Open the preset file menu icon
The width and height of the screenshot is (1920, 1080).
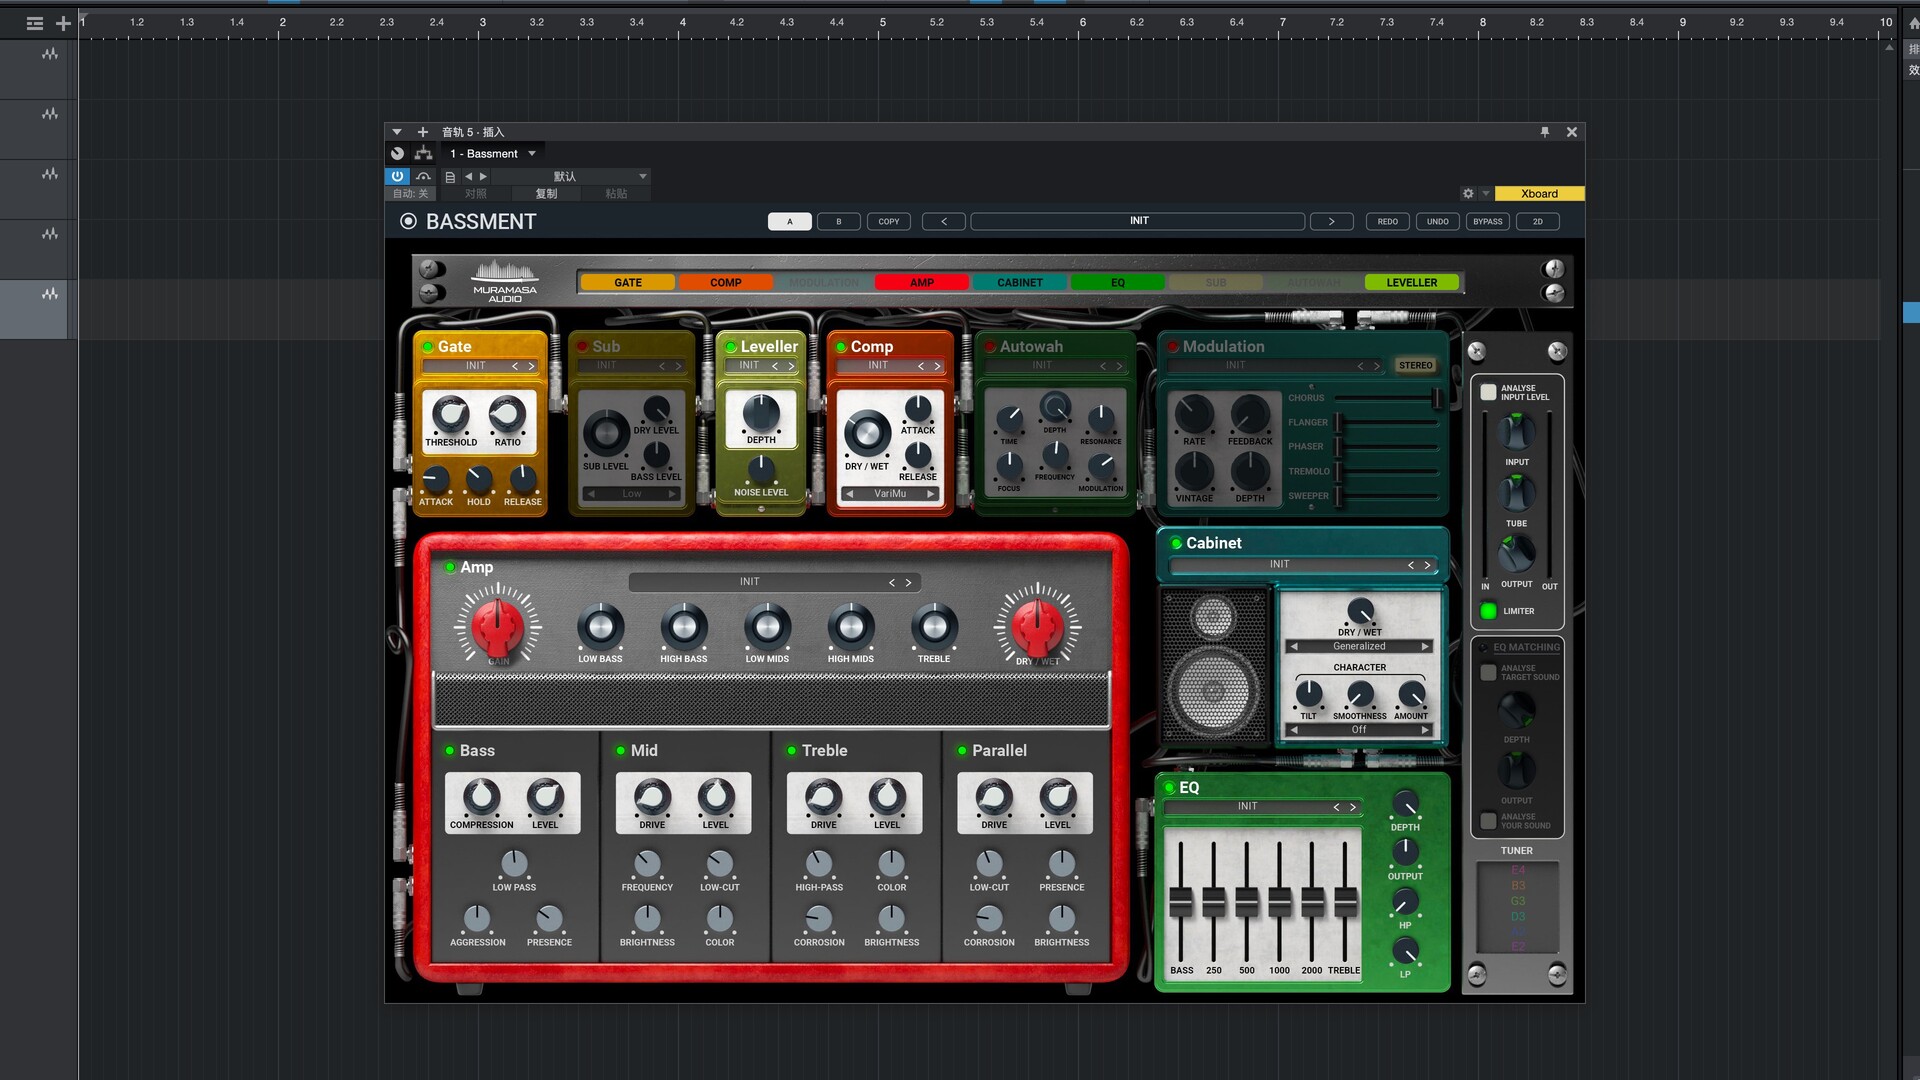click(x=452, y=176)
